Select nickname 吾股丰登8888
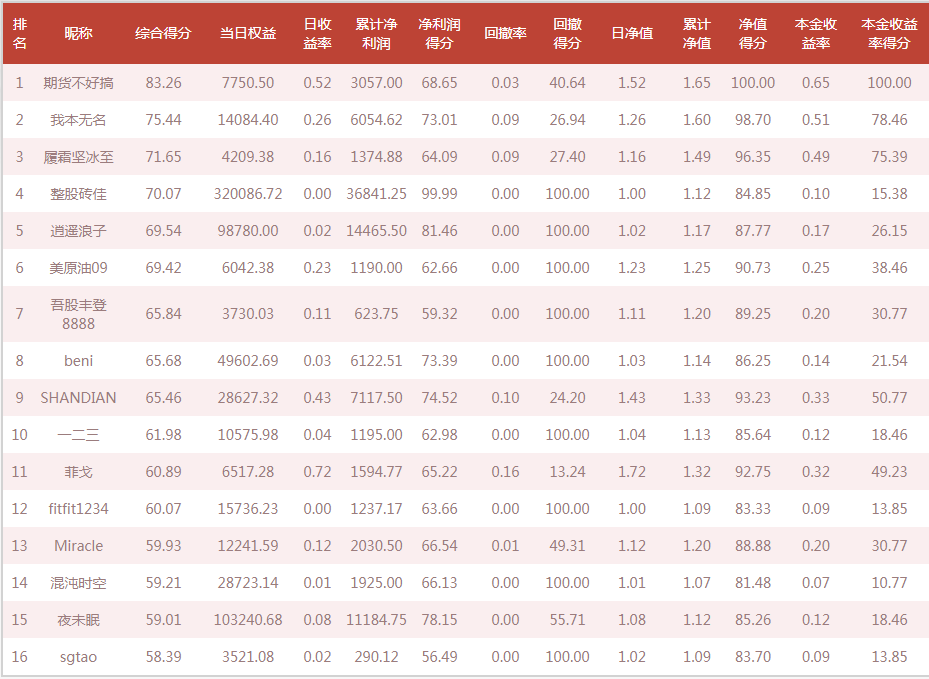 (78, 314)
